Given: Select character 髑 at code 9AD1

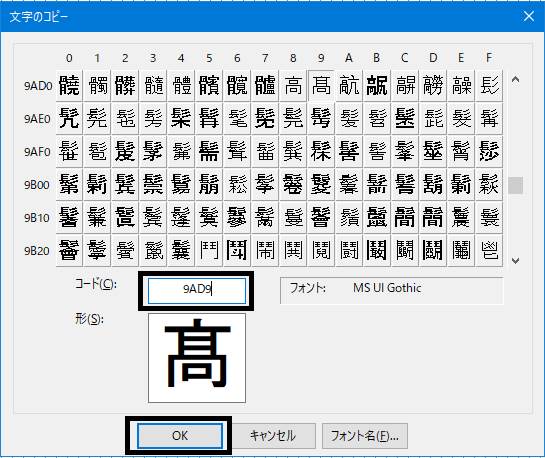Looking at the screenshot, I should pyautogui.click(x=97, y=85).
